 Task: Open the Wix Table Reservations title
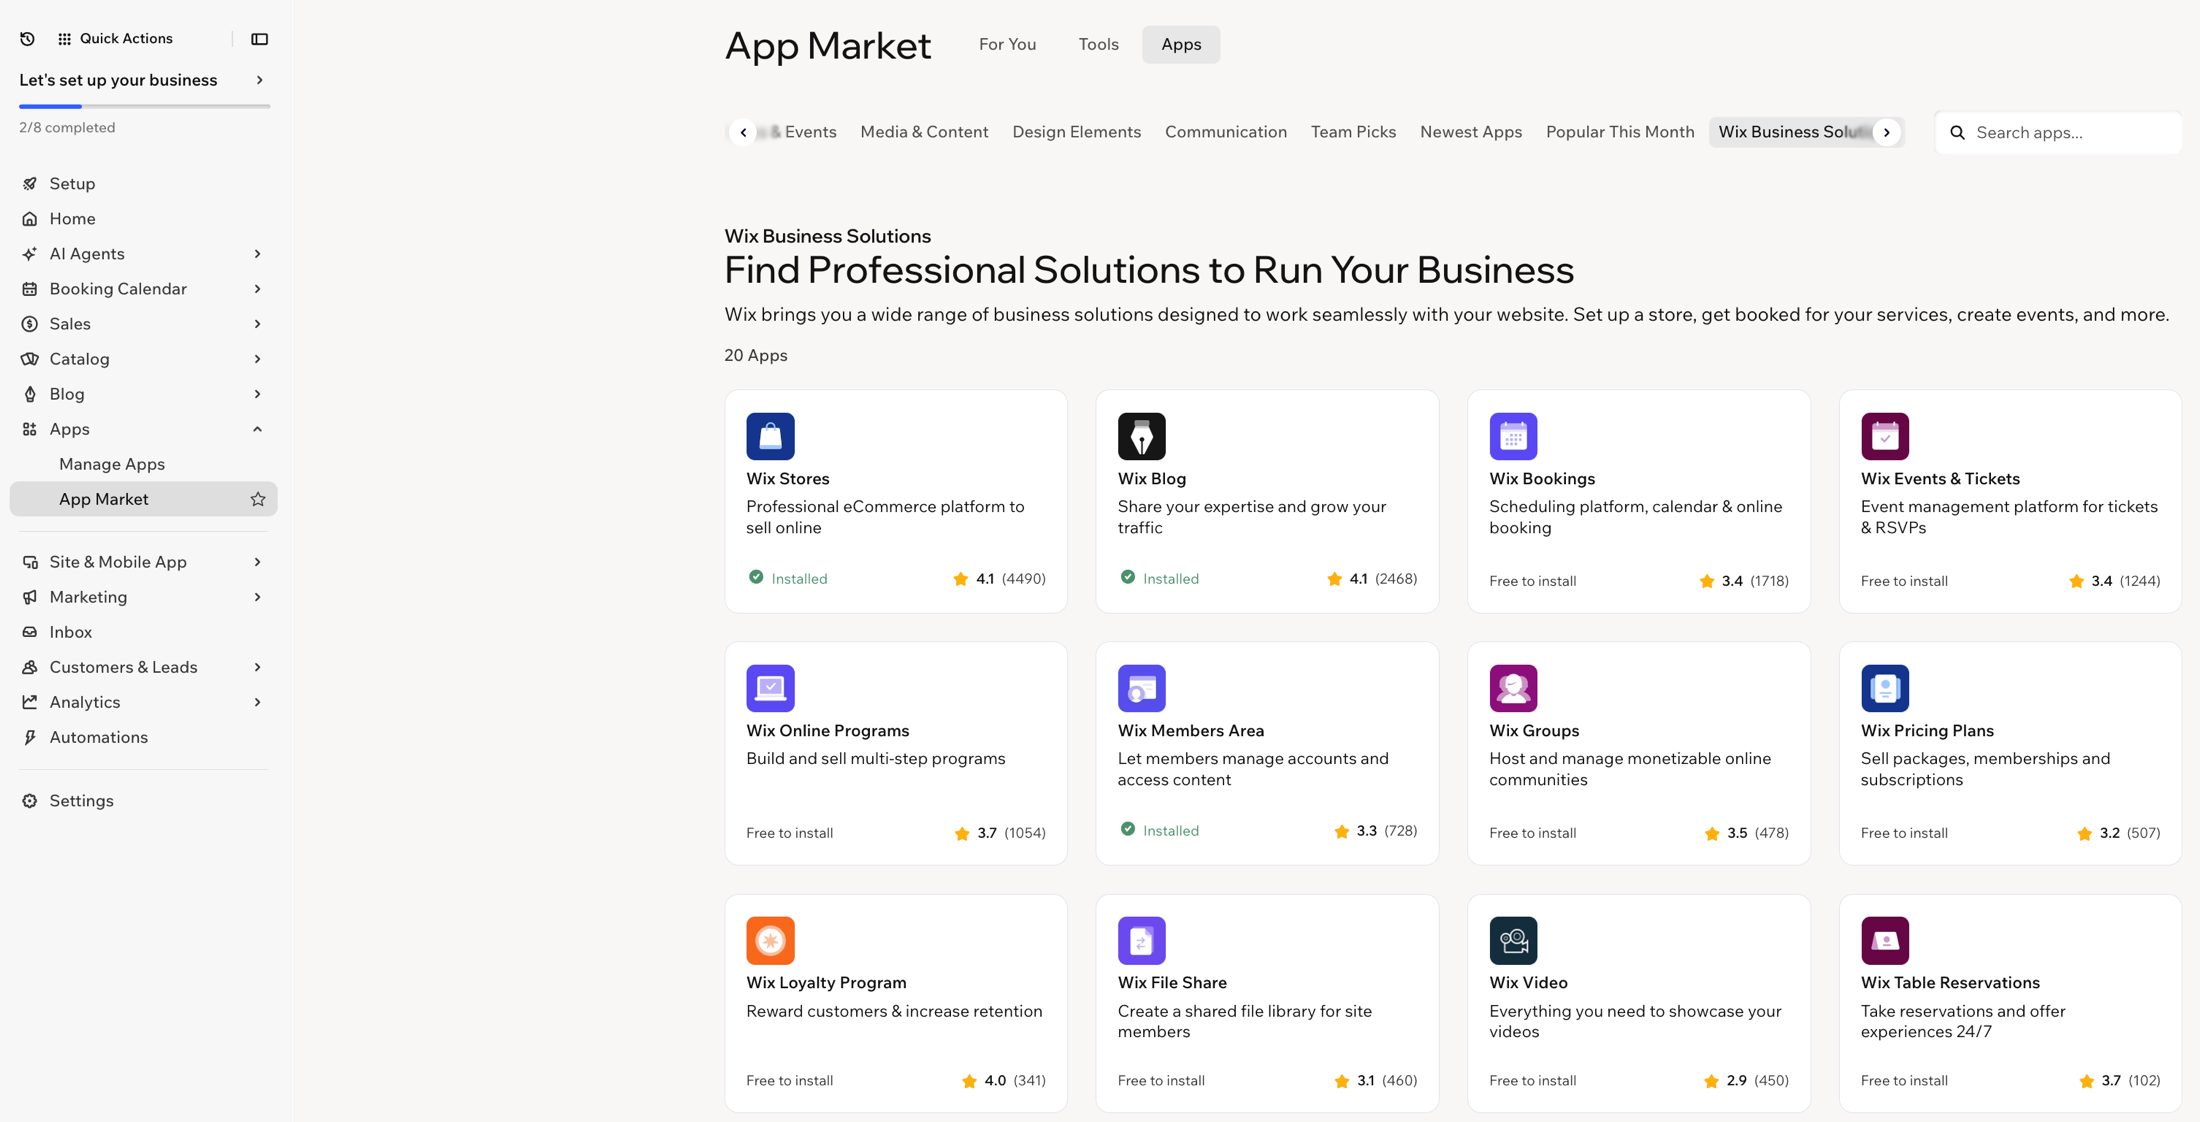(x=1949, y=983)
